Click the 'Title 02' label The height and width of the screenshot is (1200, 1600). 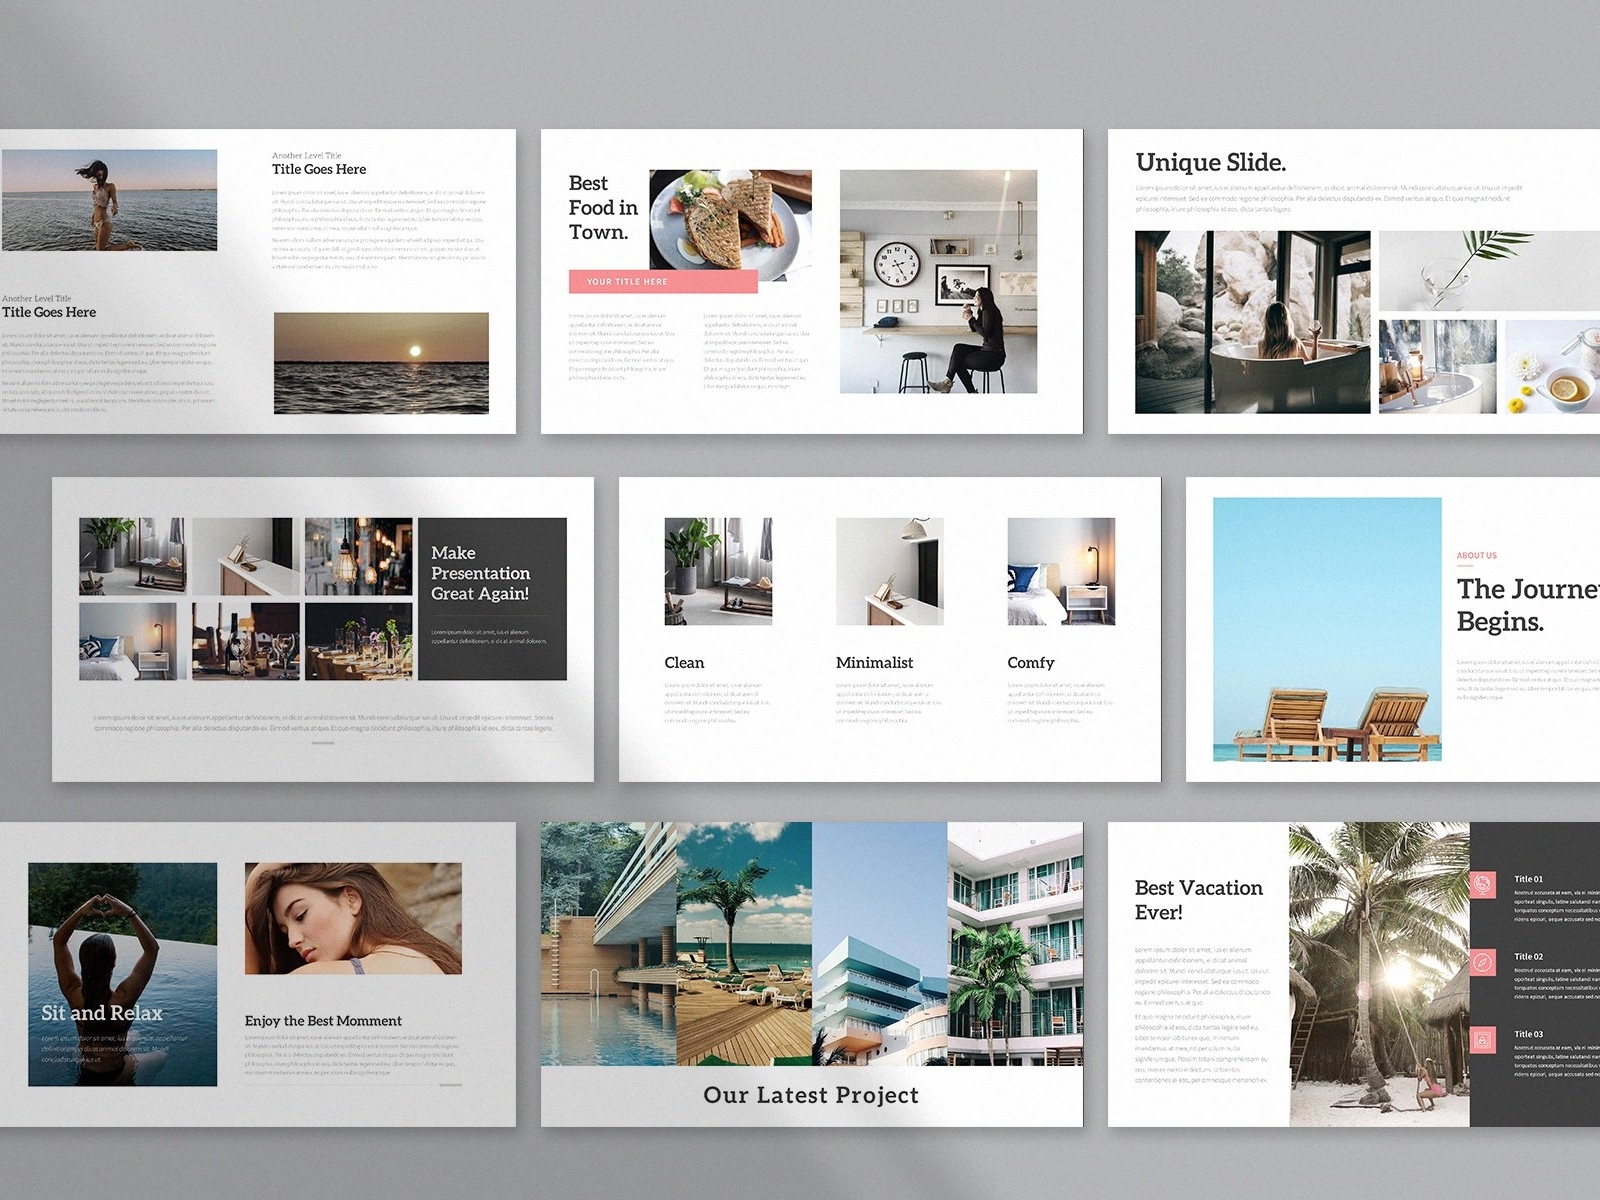pos(1528,957)
